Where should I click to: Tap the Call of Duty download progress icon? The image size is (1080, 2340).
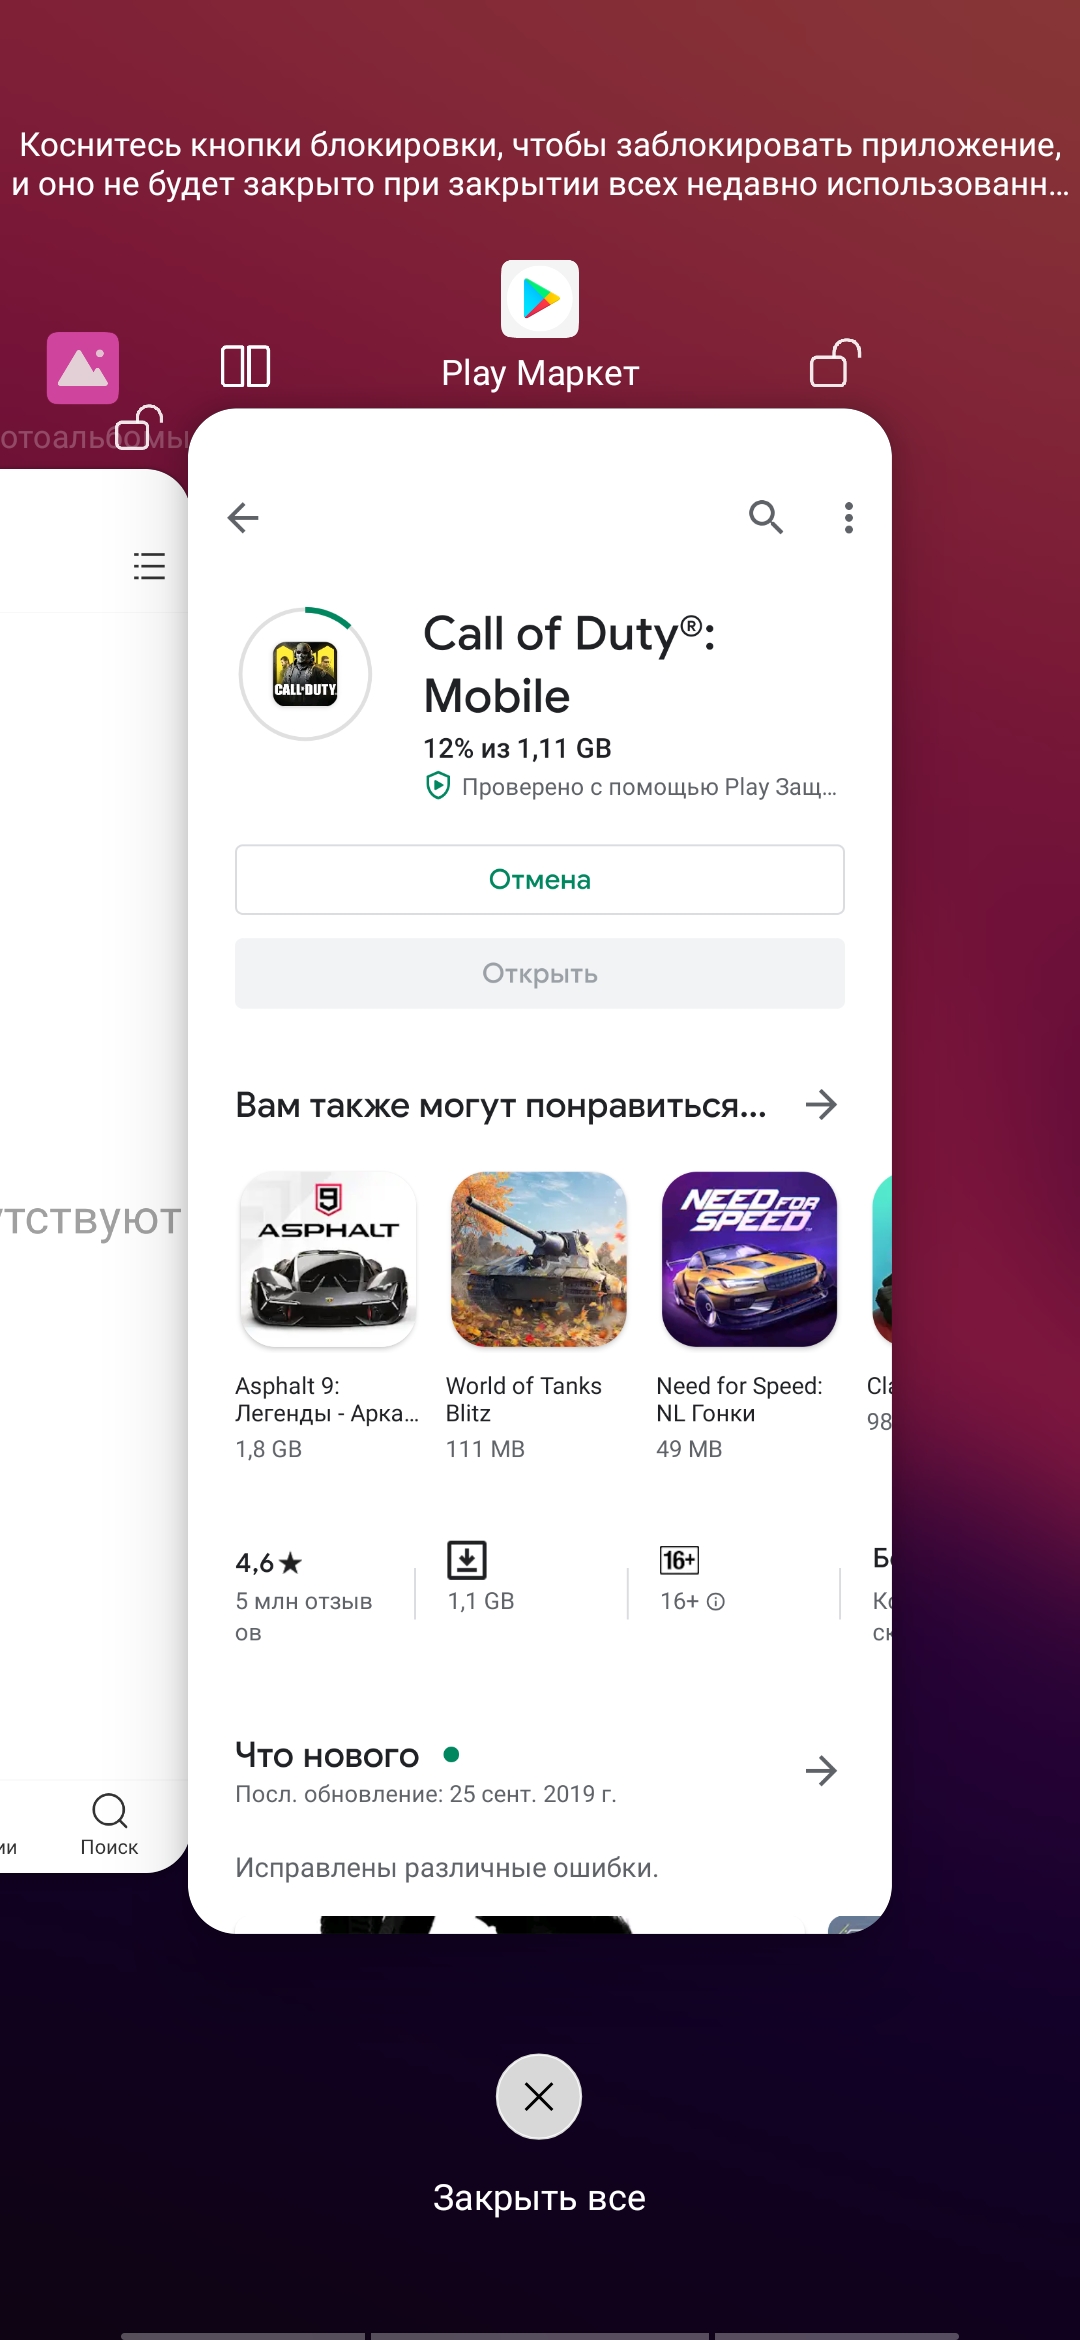tap(305, 674)
